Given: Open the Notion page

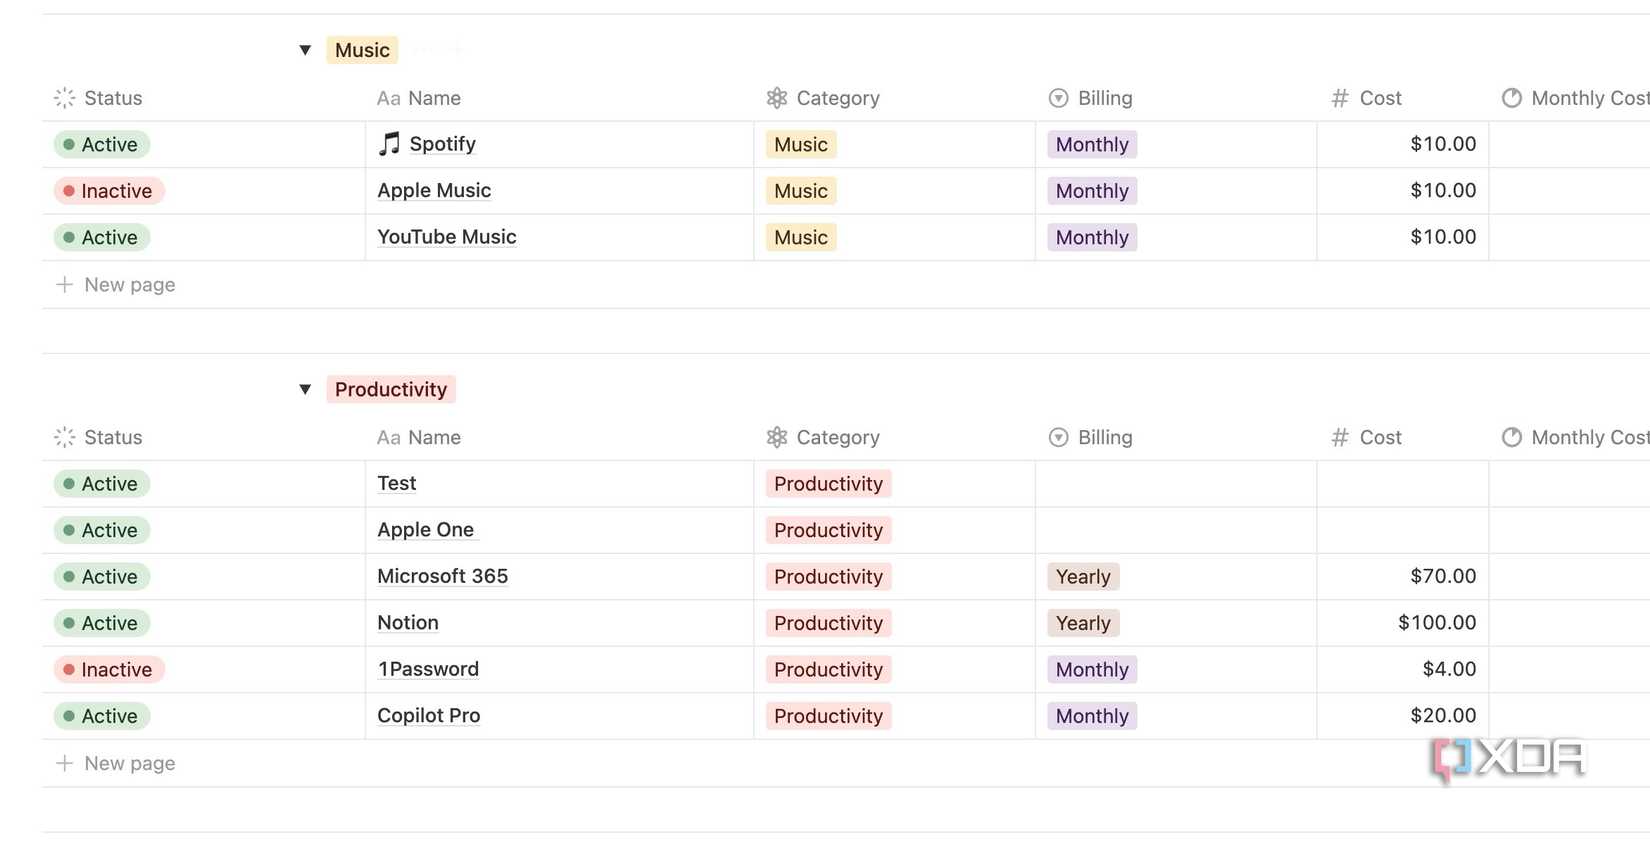Looking at the screenshot, I should click(x=408, y=623).
